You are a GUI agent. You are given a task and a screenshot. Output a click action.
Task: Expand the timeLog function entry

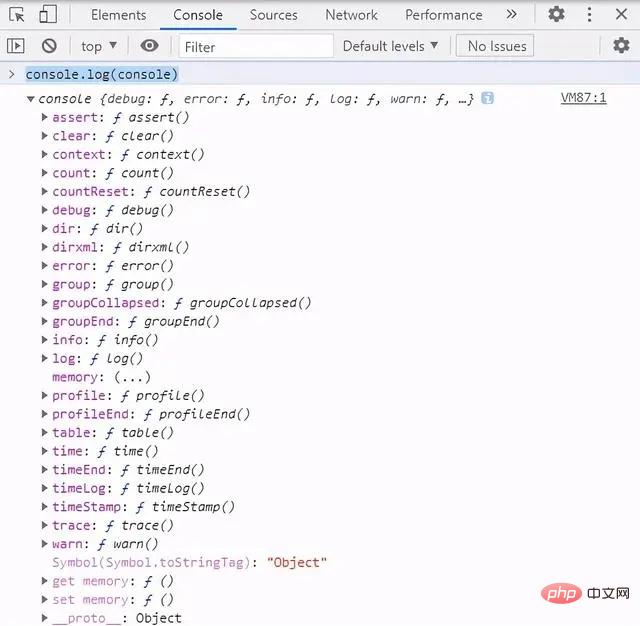coord(44,488)
